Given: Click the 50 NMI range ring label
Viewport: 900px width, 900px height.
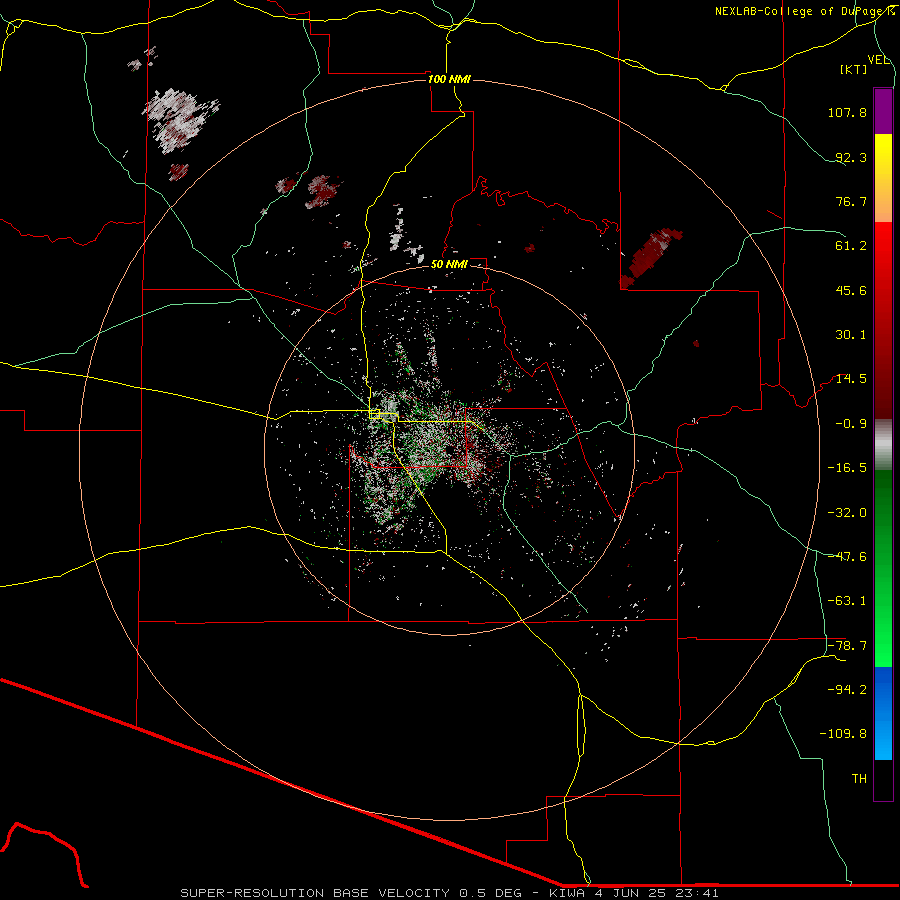Looking at the screenshot, I should point(449,265).
